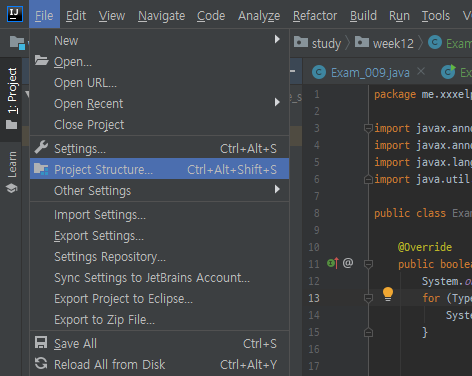Click the Learn graduation cap icon
The width and height of the screenshot is (472, 376).
tap(12, 189)
